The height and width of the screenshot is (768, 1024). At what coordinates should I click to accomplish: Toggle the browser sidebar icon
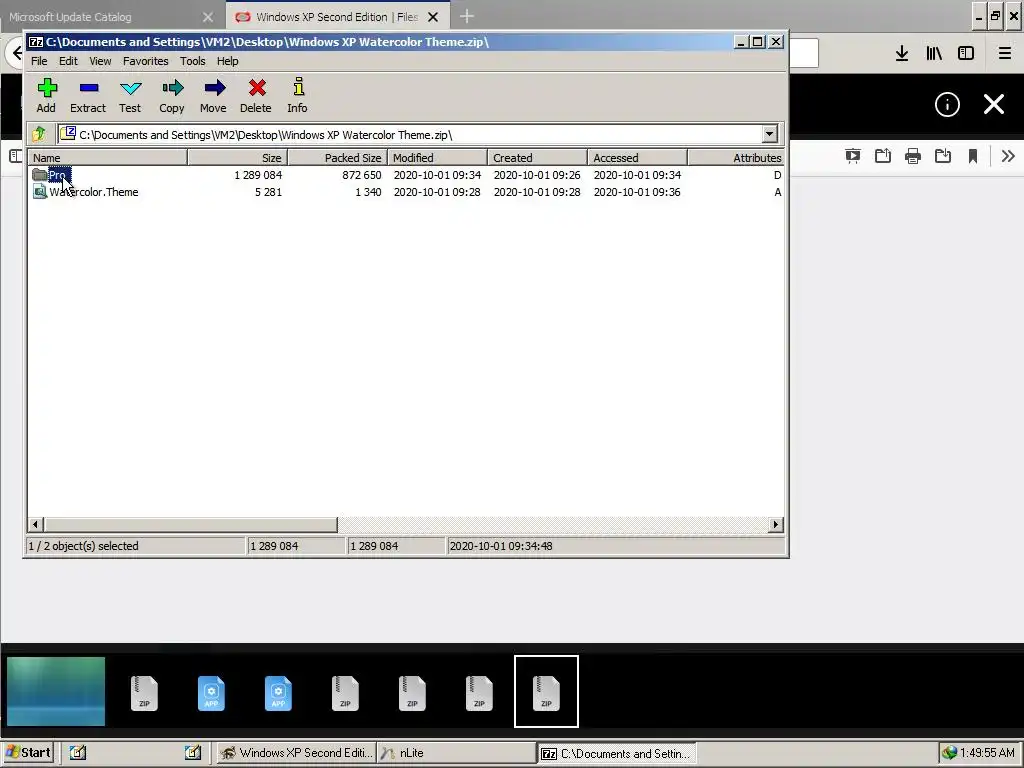[966, 53]
